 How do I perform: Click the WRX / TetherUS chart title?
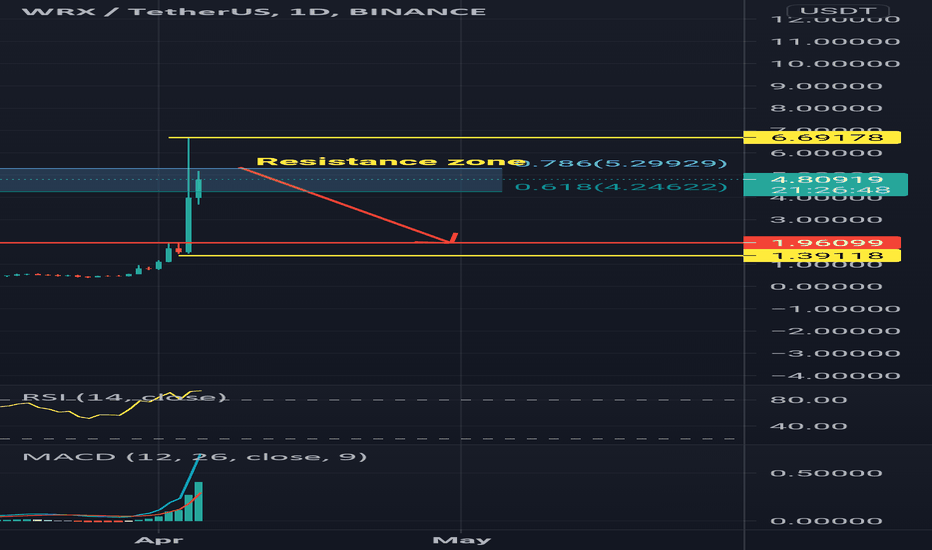pyautogui.click(x=254, y=11)
